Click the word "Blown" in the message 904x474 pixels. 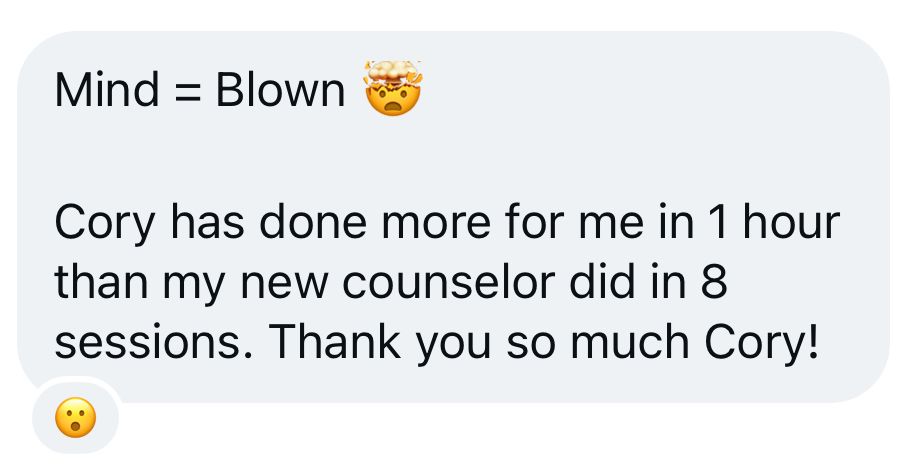pos(280,91)
